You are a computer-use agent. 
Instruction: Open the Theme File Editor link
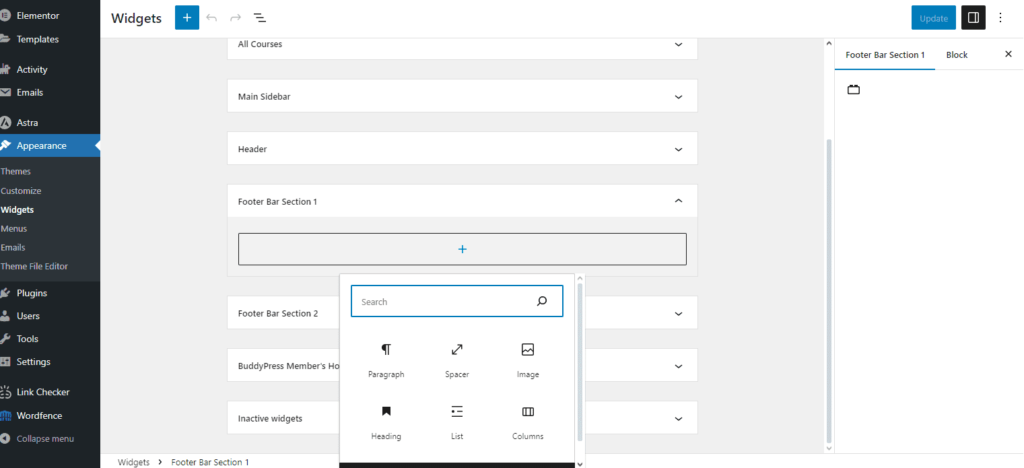35,266
